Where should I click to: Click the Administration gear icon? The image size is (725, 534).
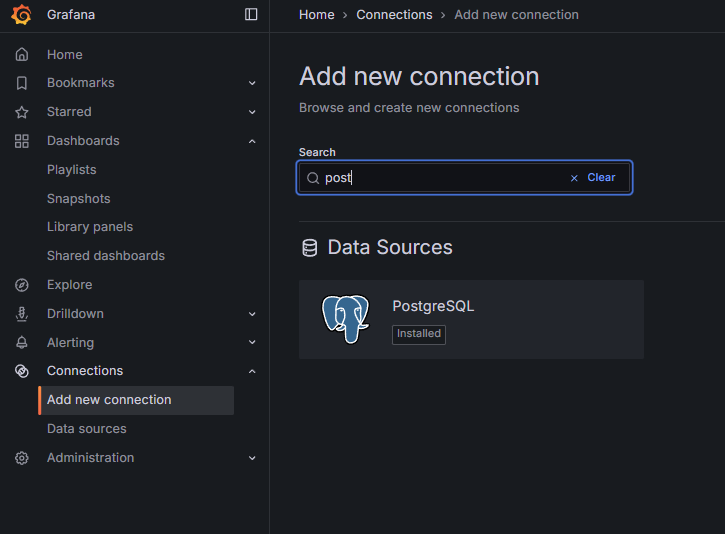click(22, 458)
